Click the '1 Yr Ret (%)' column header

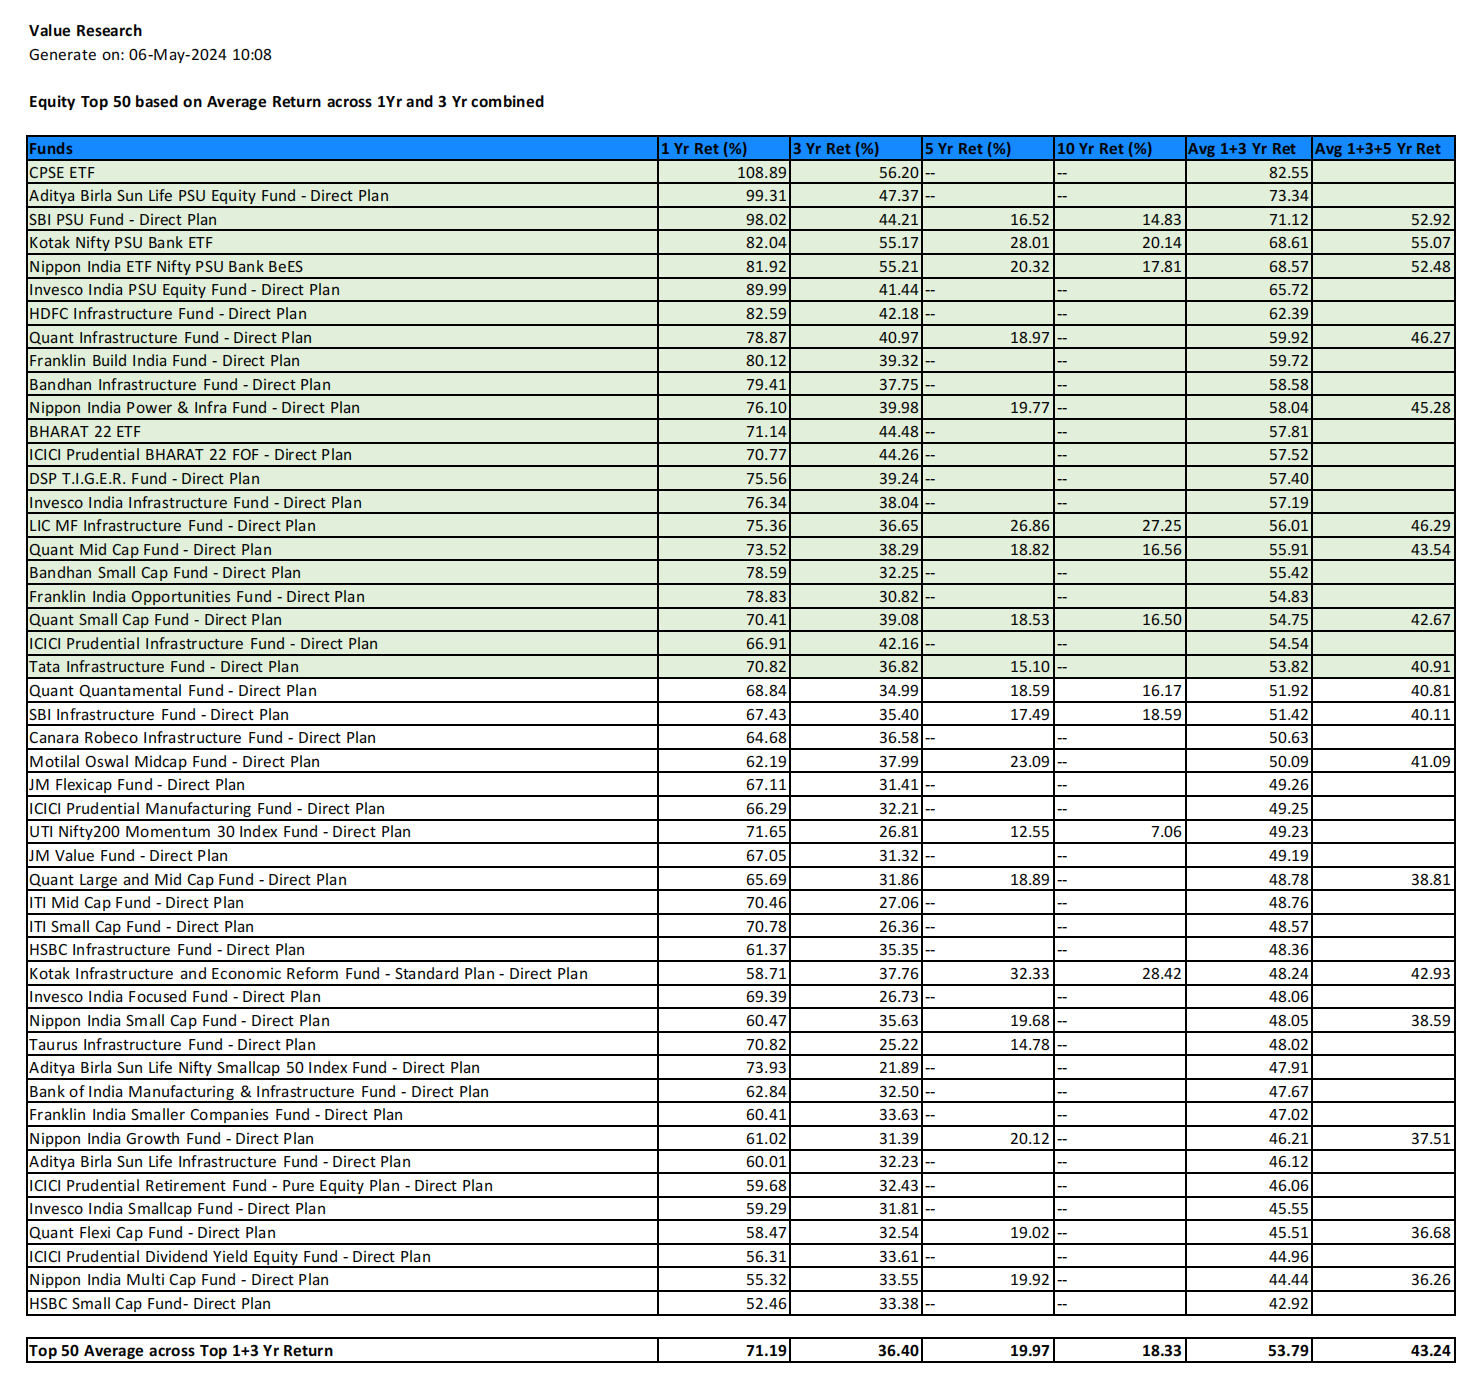click(x=724, y=148)
